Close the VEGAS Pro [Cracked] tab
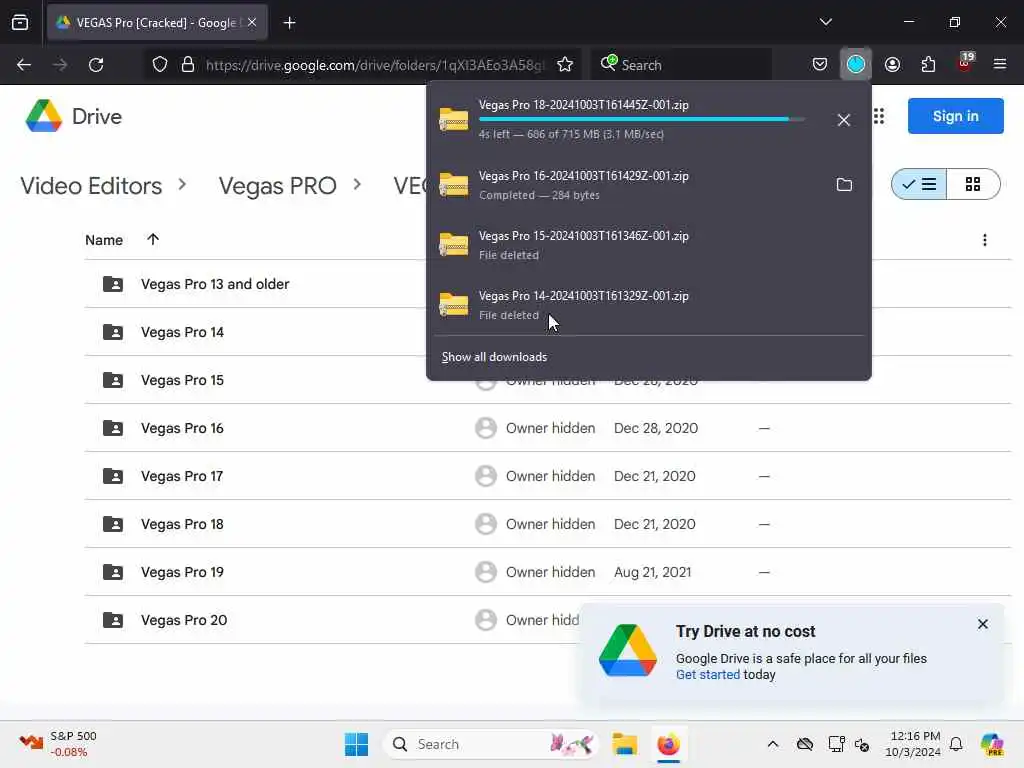The height and width of the screenshot is (768, 1024). pyautogui.click(x=252, y=22)
